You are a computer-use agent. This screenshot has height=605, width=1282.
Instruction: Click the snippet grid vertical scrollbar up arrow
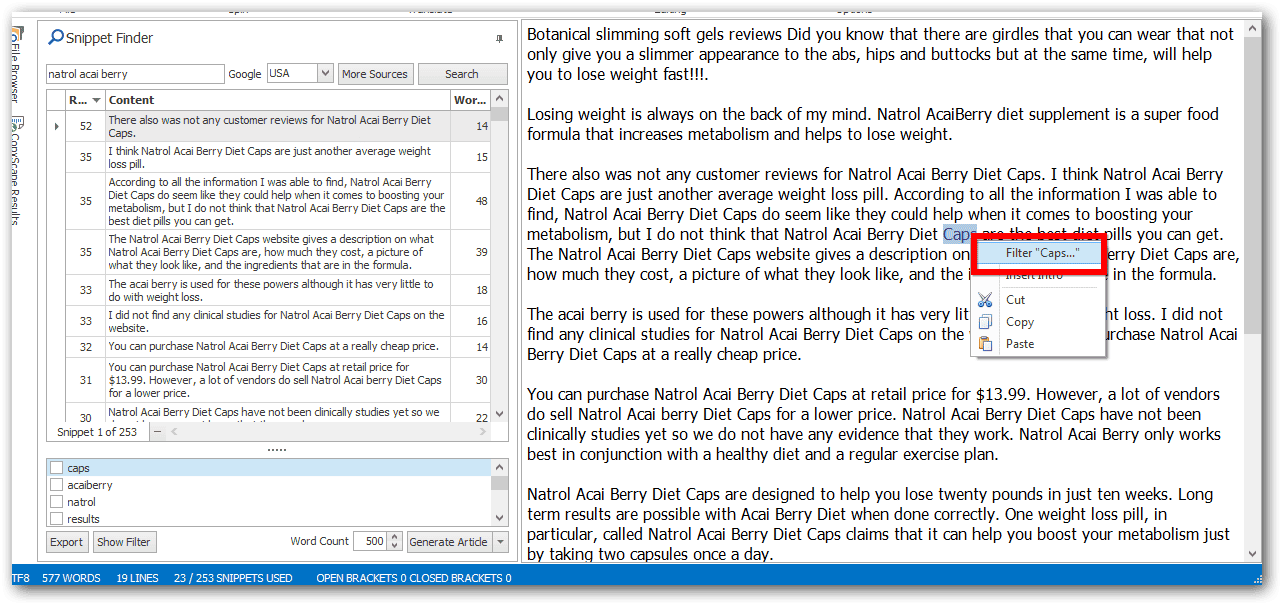pyautogui.click(x=499, y=98)
